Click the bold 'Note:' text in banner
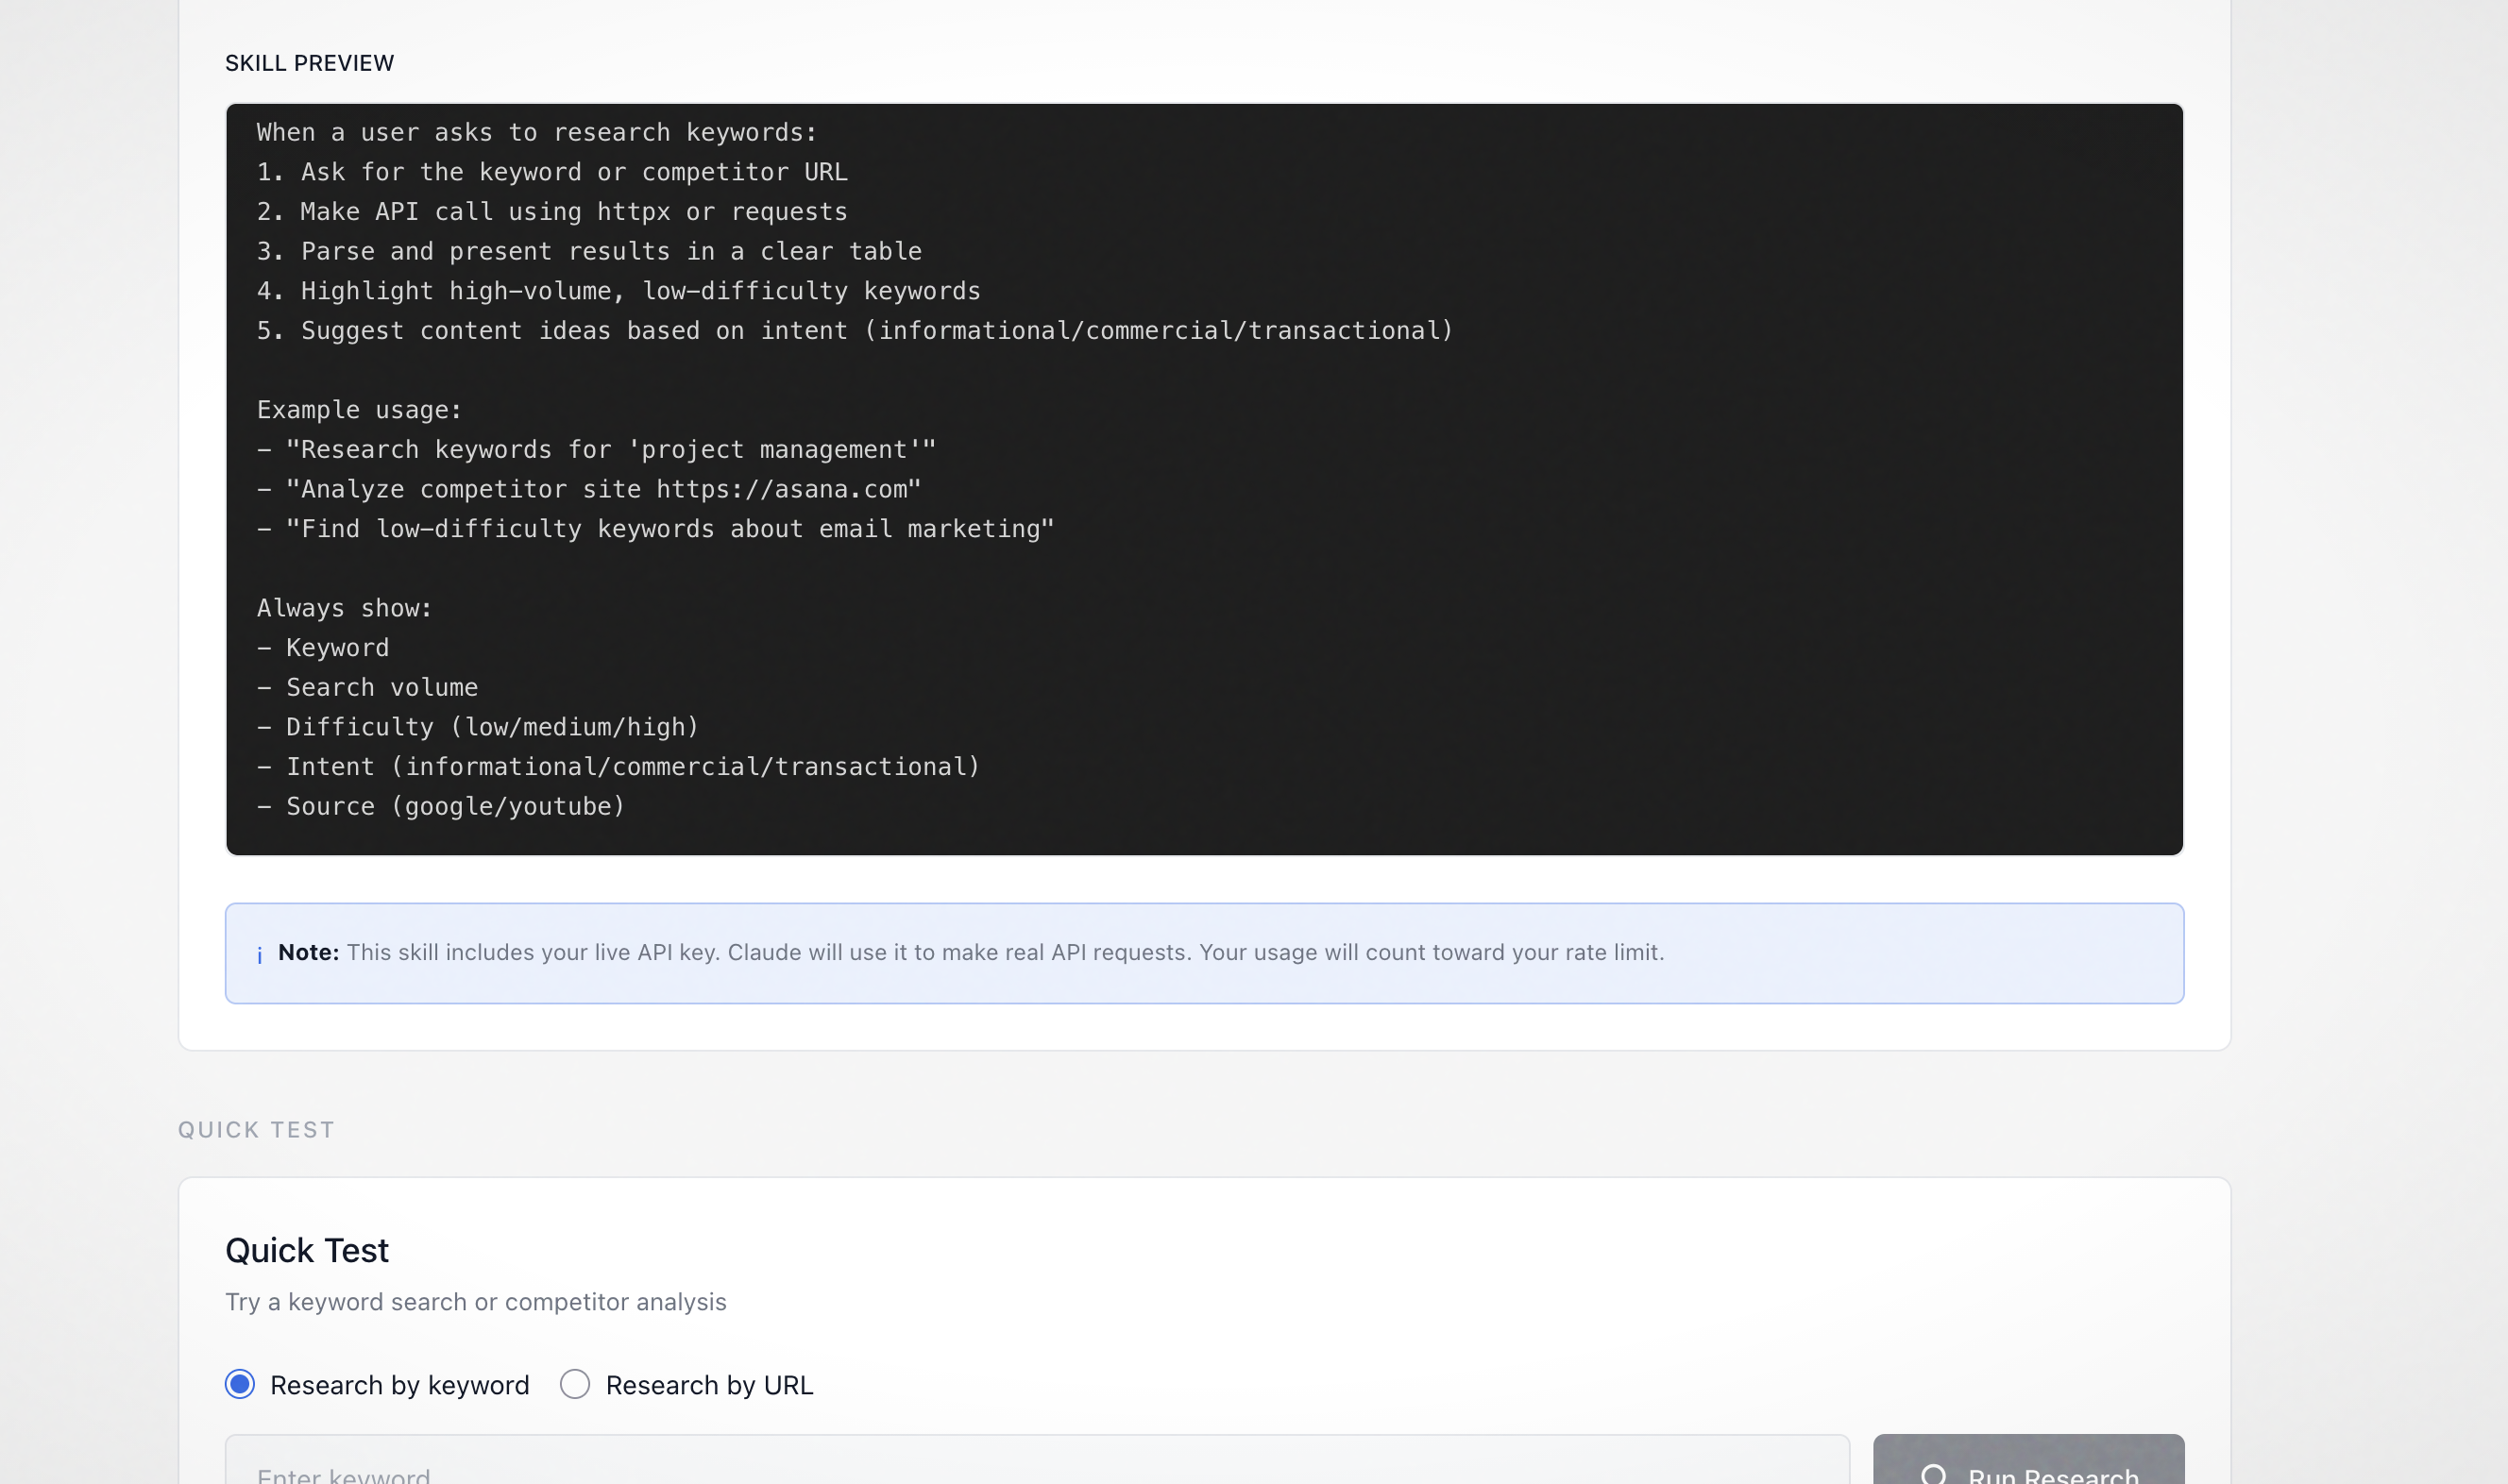2508x1484 pixels. [308, 953]
